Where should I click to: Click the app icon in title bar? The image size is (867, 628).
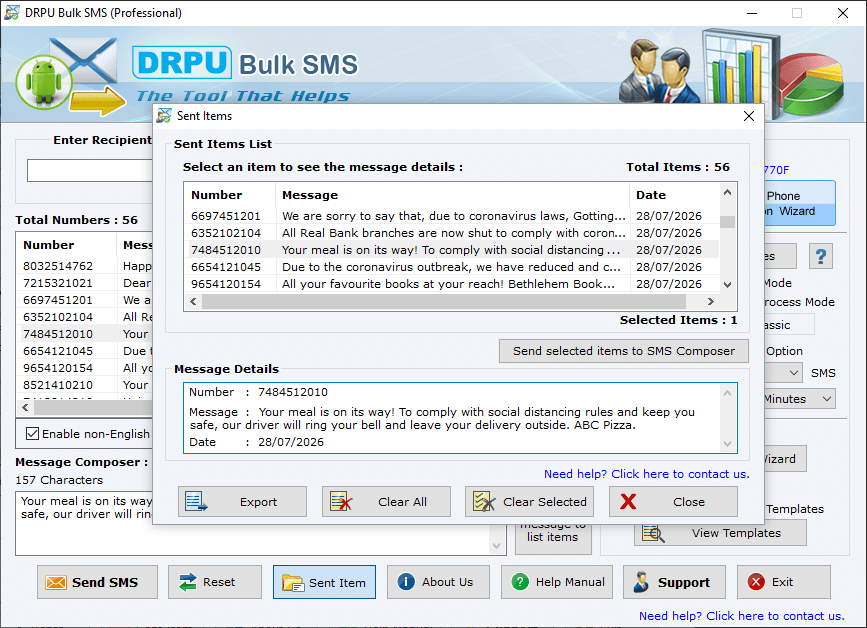[12, 13]
